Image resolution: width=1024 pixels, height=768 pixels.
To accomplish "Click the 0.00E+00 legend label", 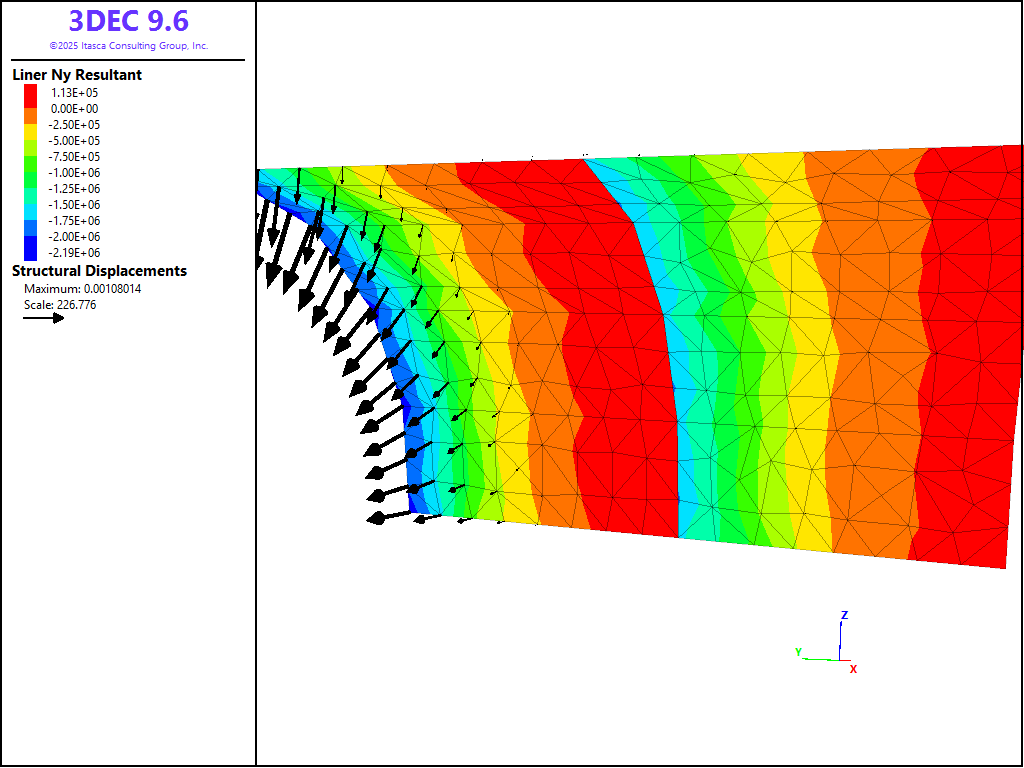I will [75, 109].
